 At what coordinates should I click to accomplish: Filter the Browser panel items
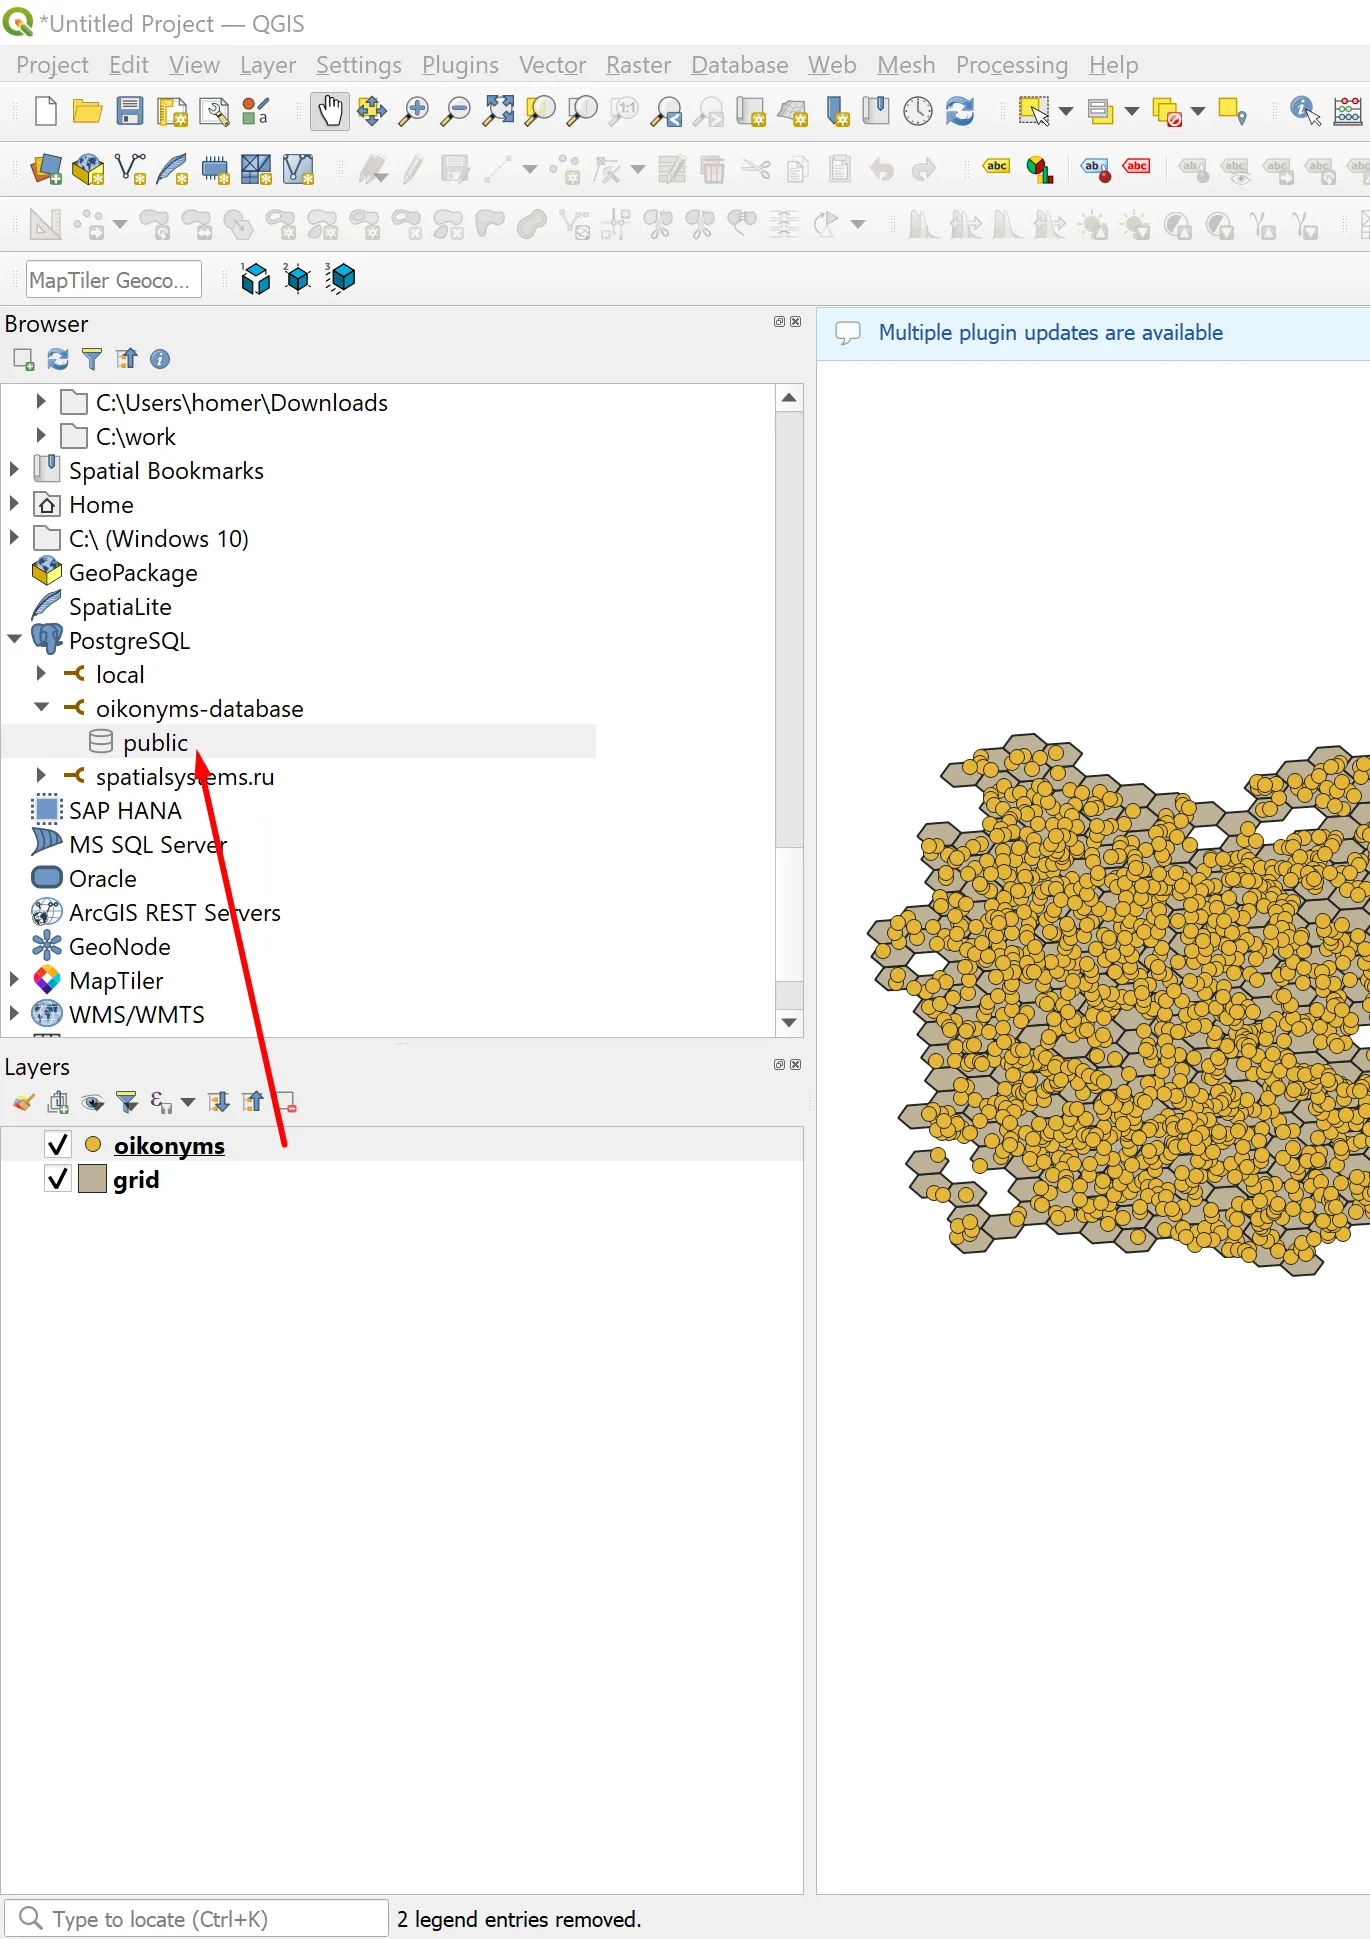[x=92, y=359]
